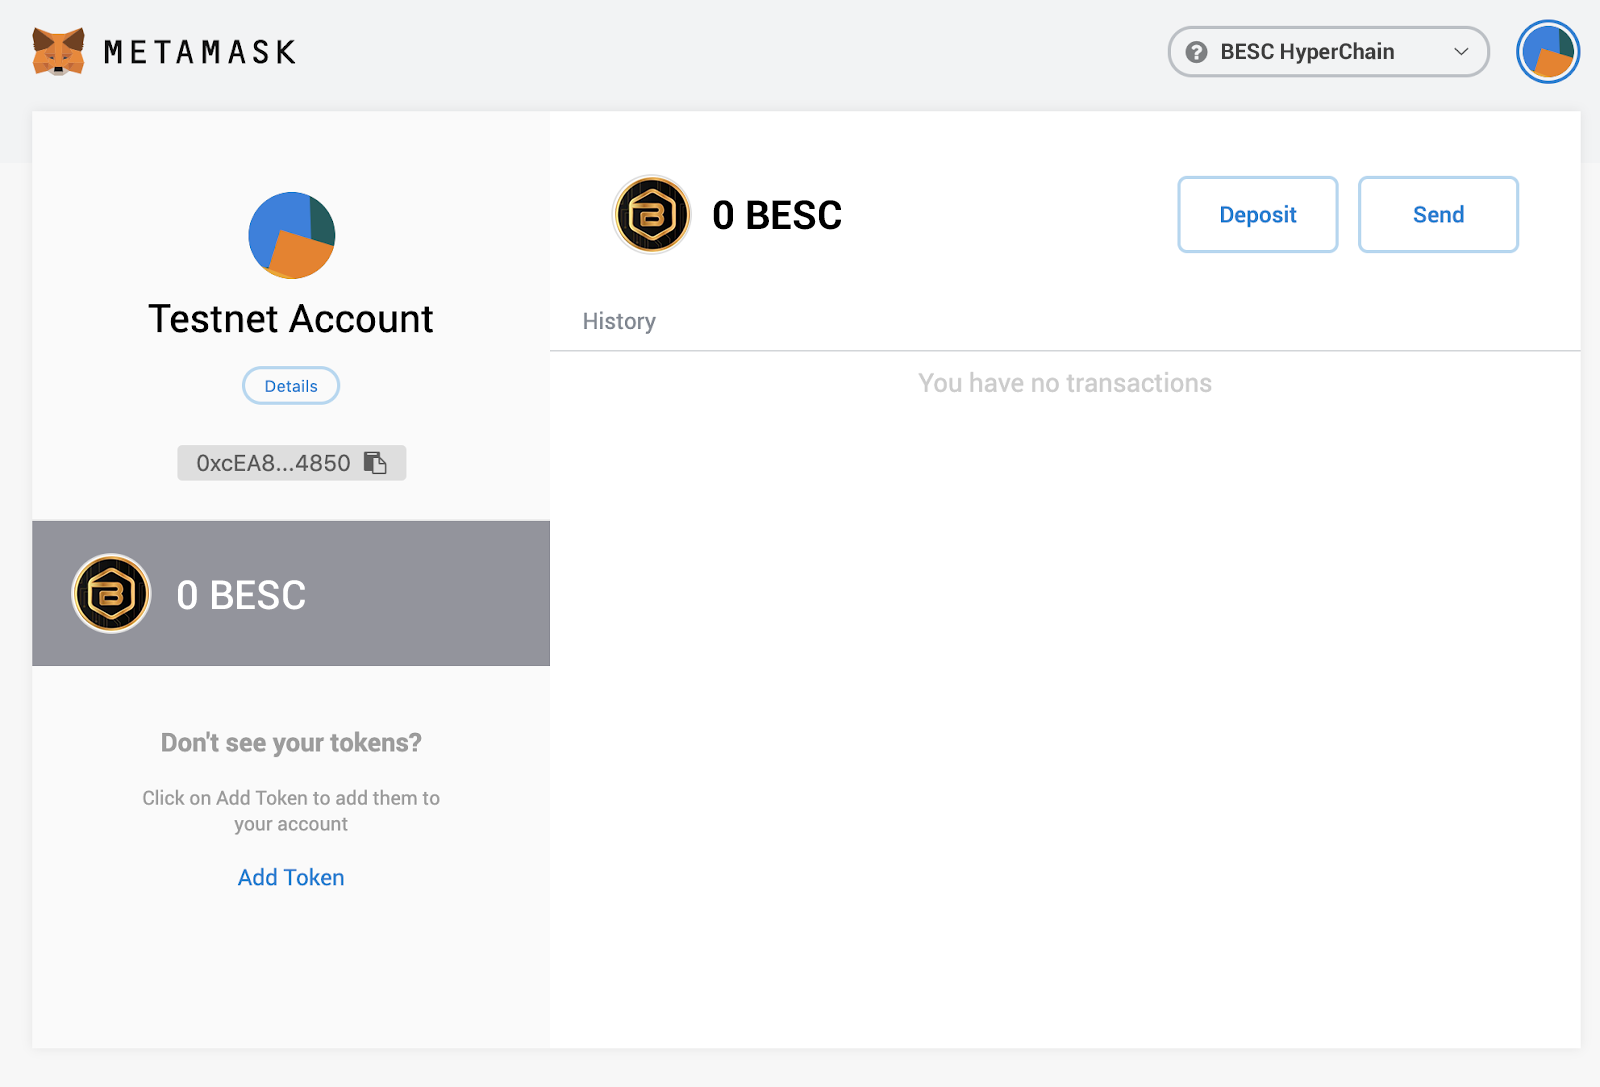1600x1087 pixels.
Task: Click the METAMASK wordmark text
Action: click(x=200, y=52)
